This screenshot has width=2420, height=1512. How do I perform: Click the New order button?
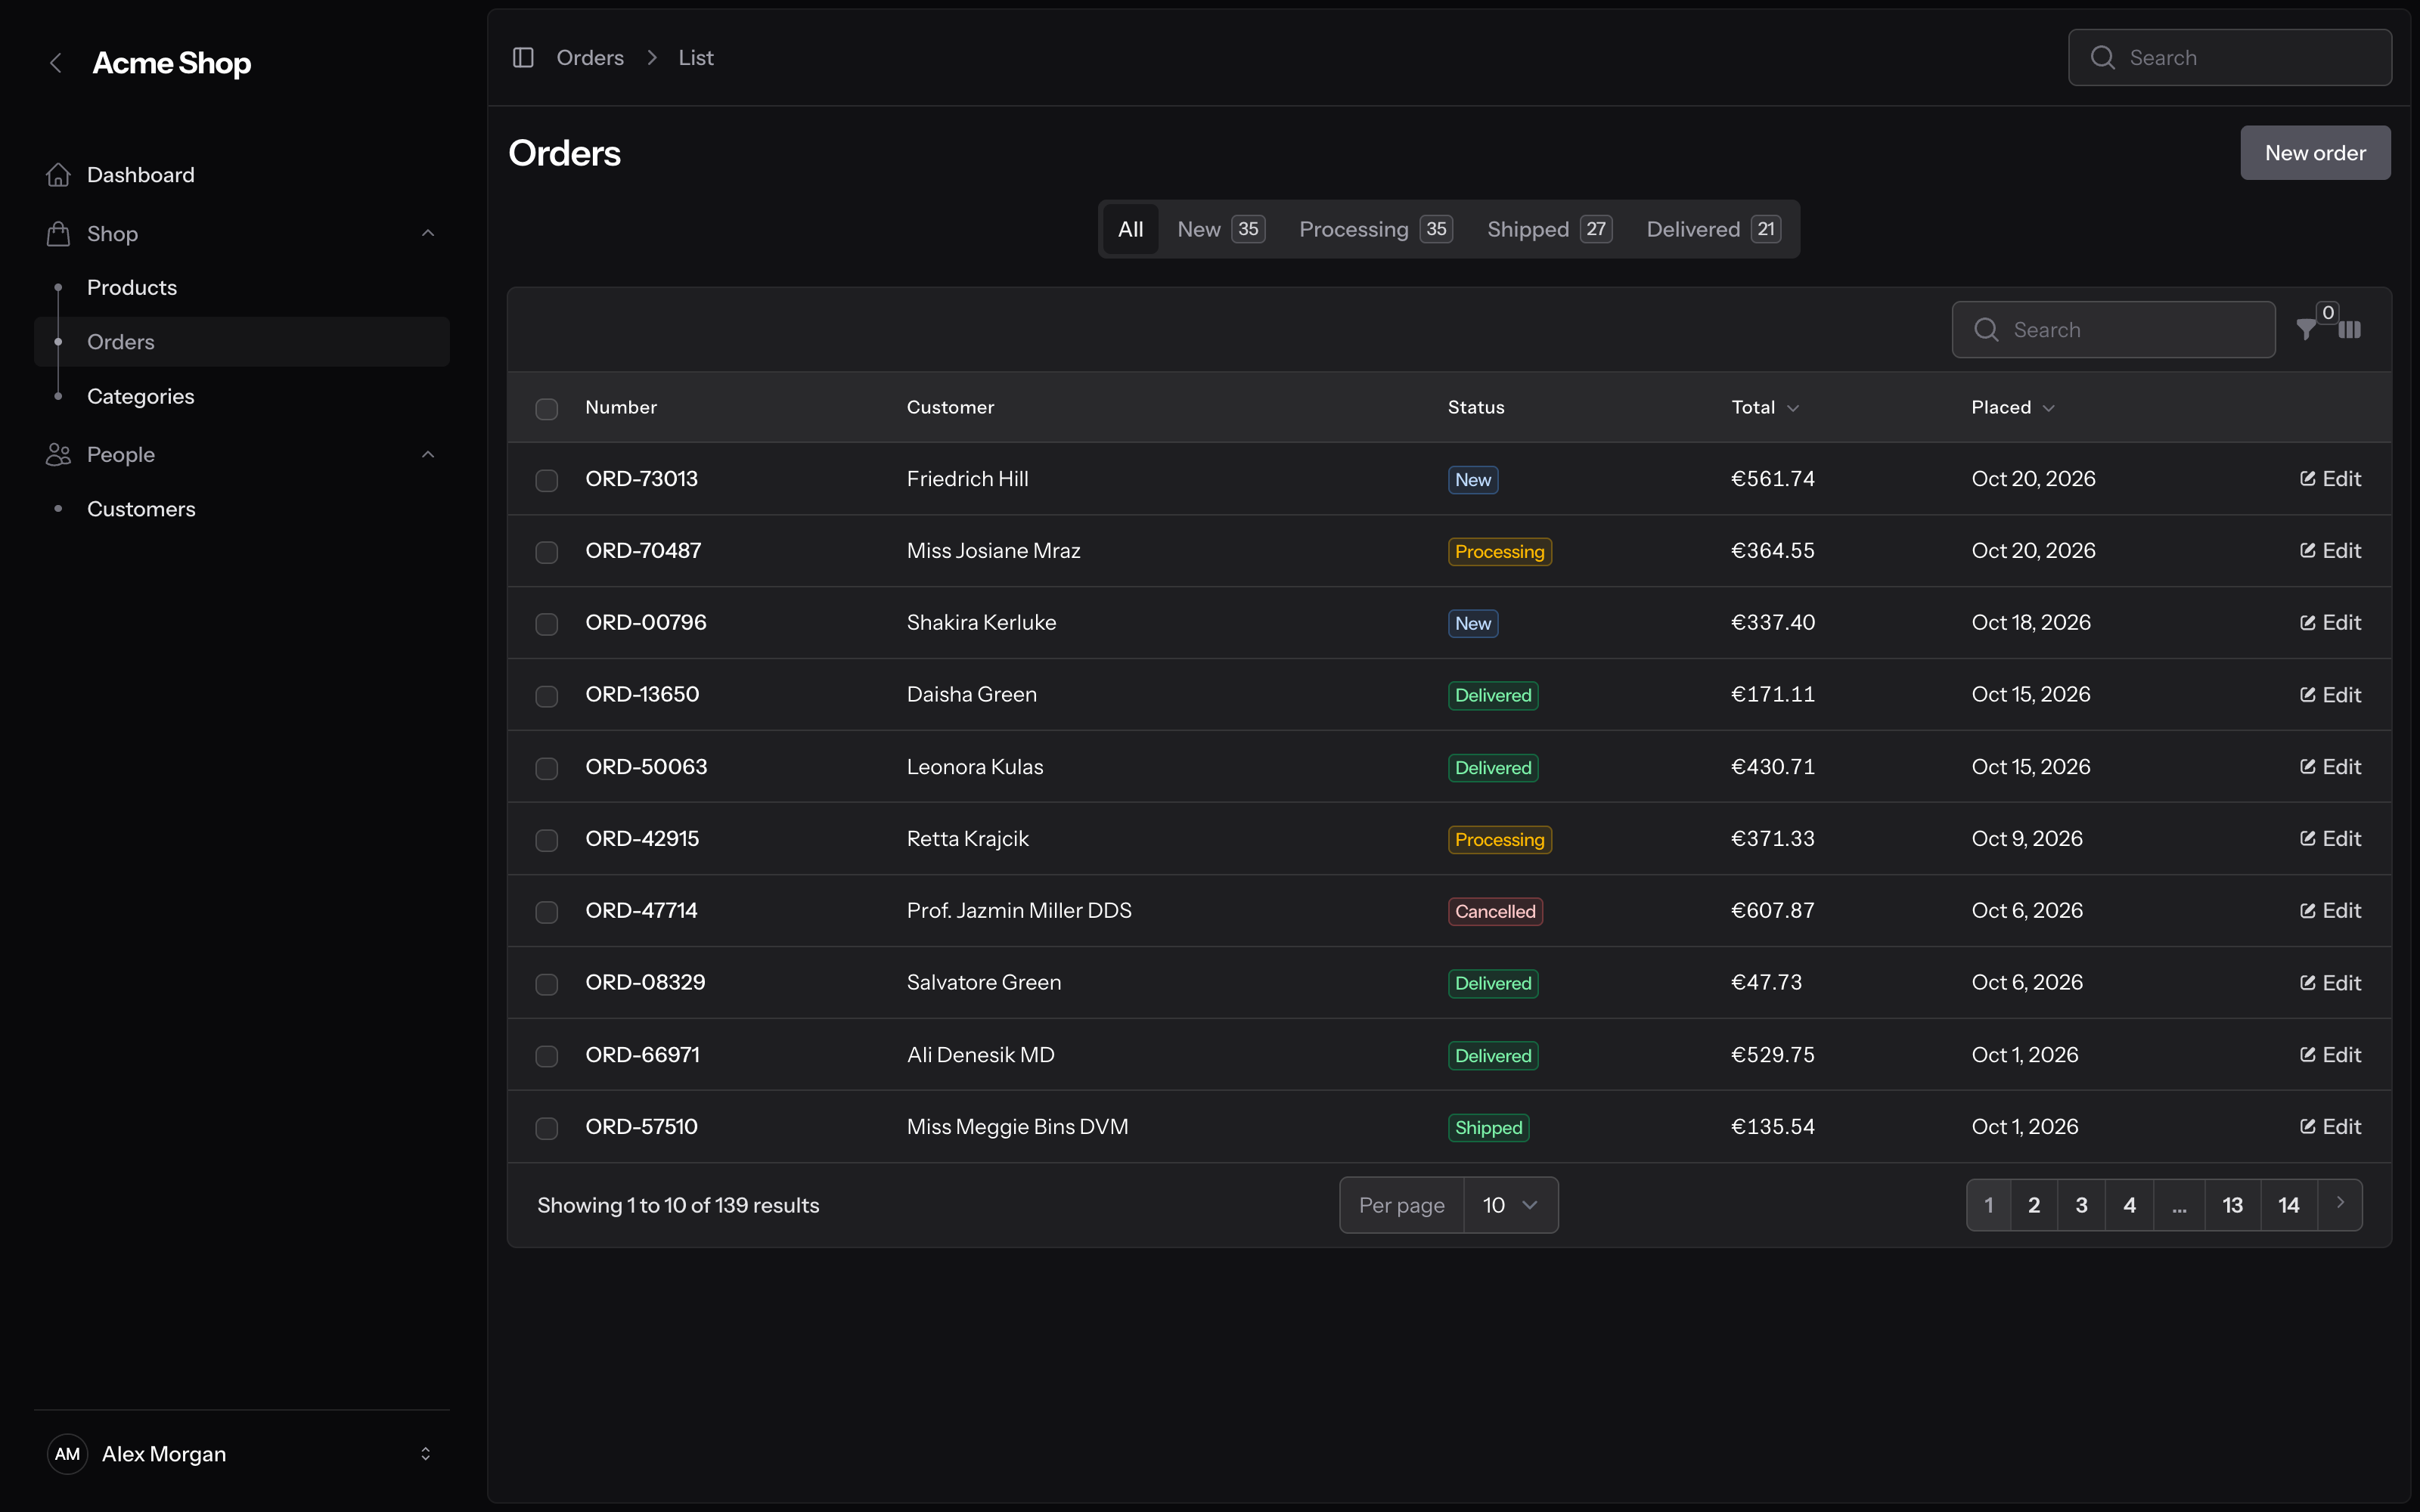tap(2315, 153)
